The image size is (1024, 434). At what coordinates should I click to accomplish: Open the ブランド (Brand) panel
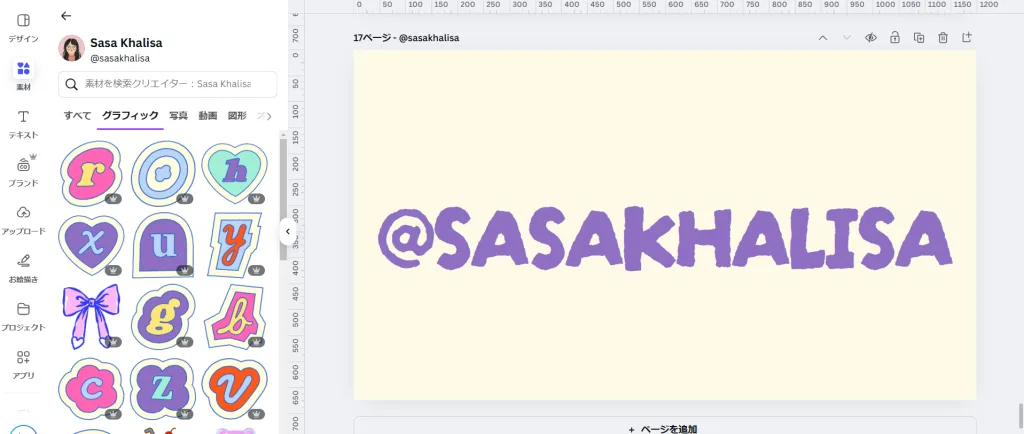point(23,171)
